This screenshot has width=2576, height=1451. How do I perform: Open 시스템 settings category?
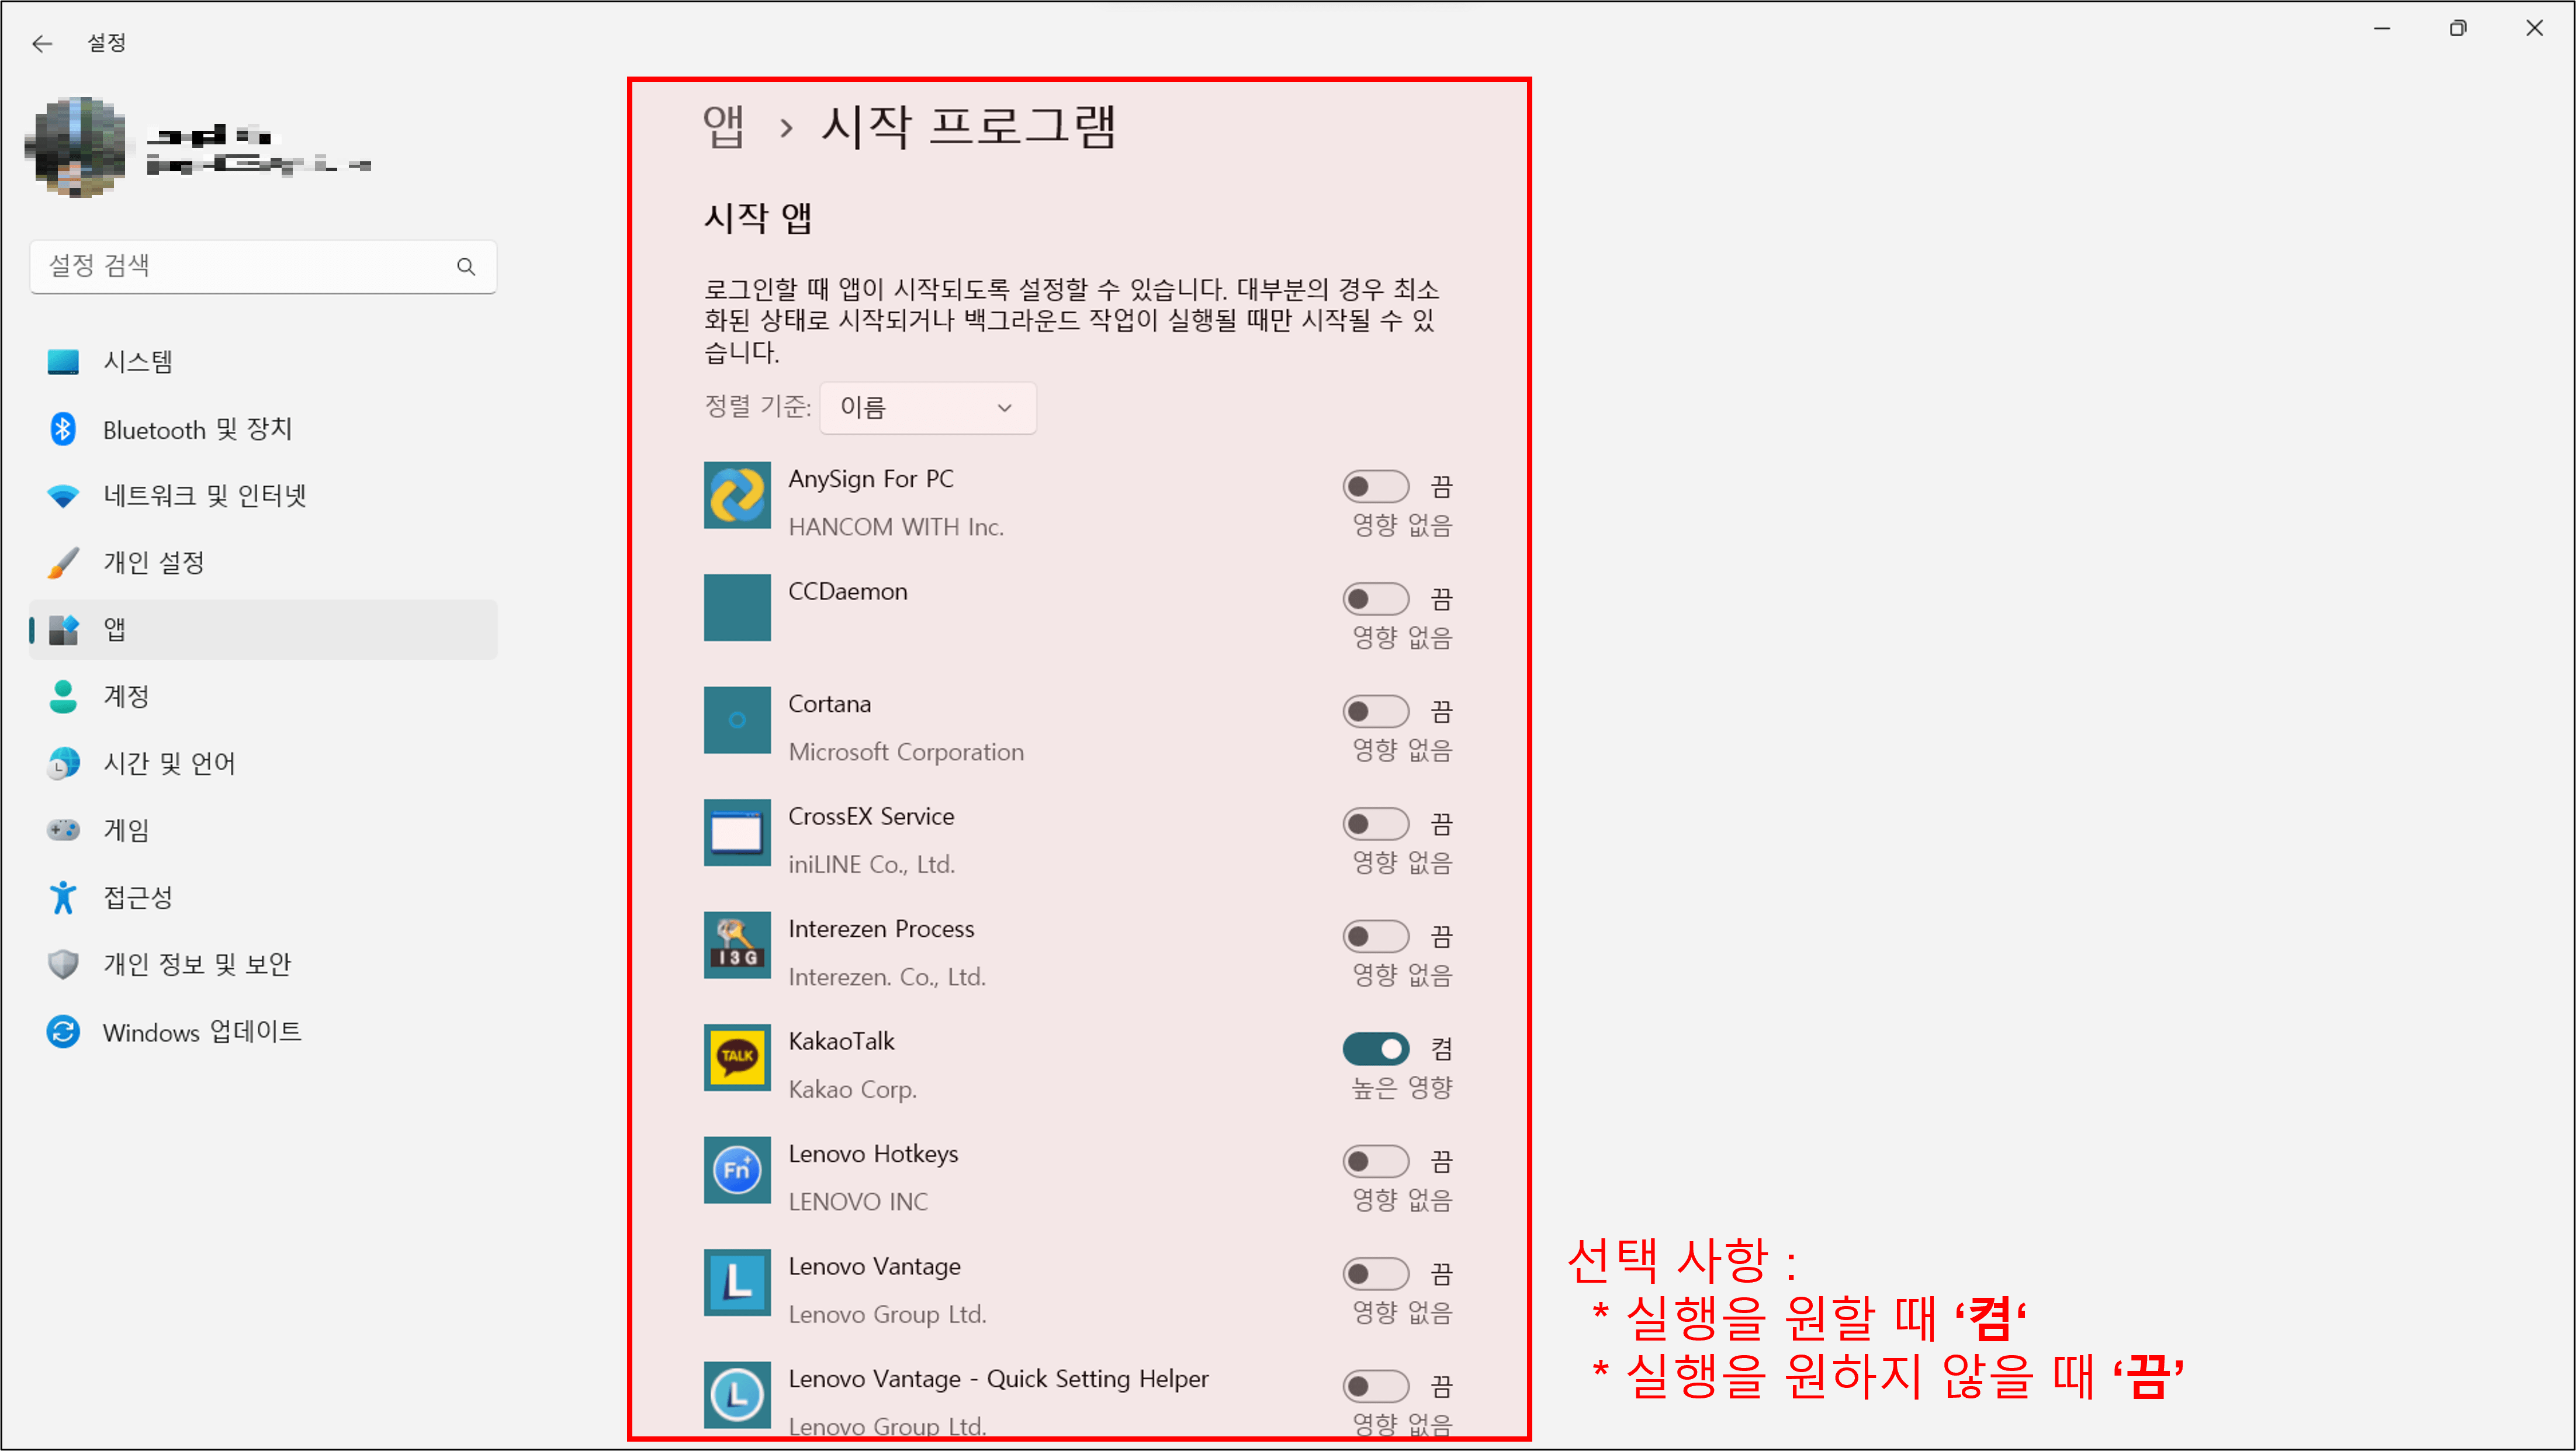263,362
